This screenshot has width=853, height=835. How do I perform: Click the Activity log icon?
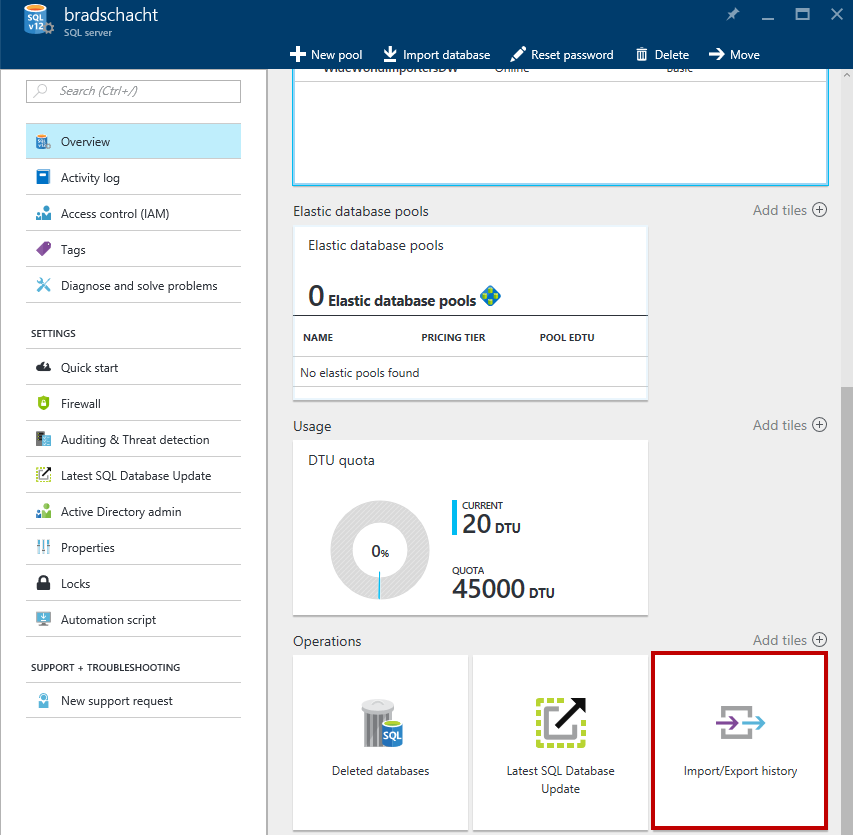43,177
